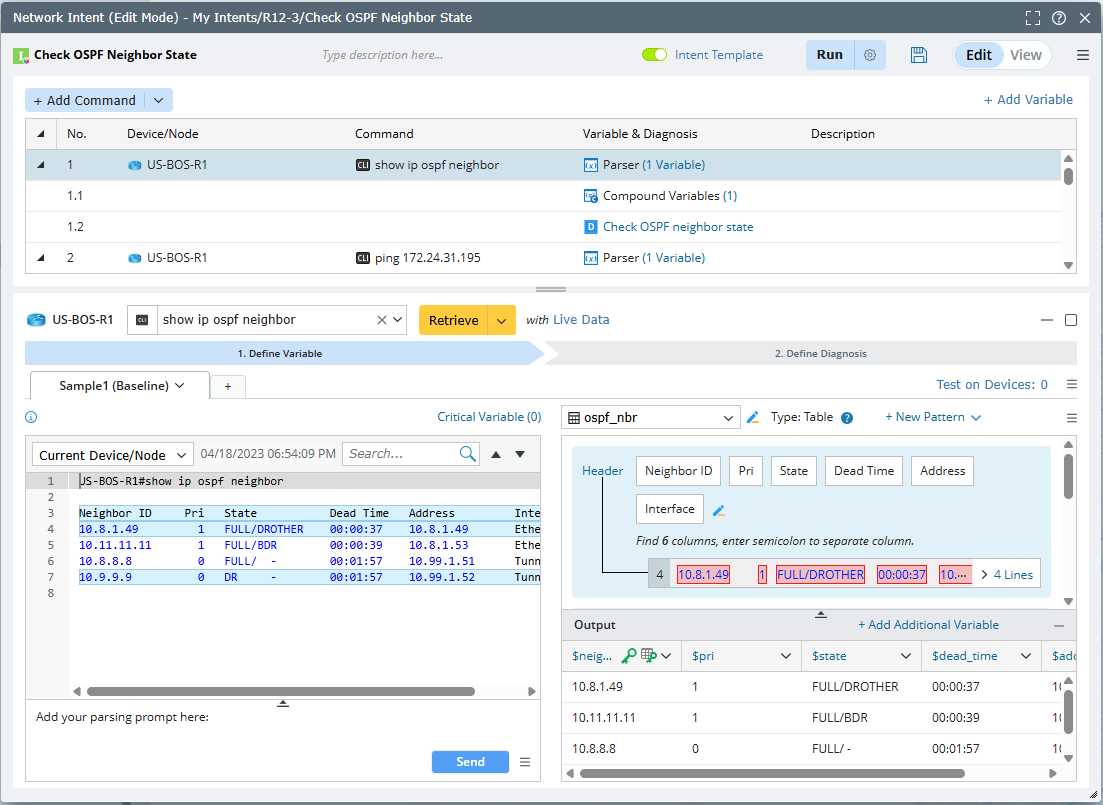Click the help question mark icon
1103x805 pixels.
coord(1059,18)
